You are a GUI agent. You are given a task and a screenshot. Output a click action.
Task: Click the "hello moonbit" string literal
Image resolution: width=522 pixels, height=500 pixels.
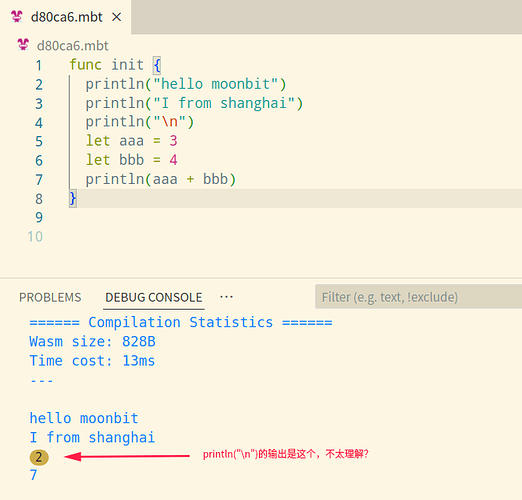tap(215, 84)
